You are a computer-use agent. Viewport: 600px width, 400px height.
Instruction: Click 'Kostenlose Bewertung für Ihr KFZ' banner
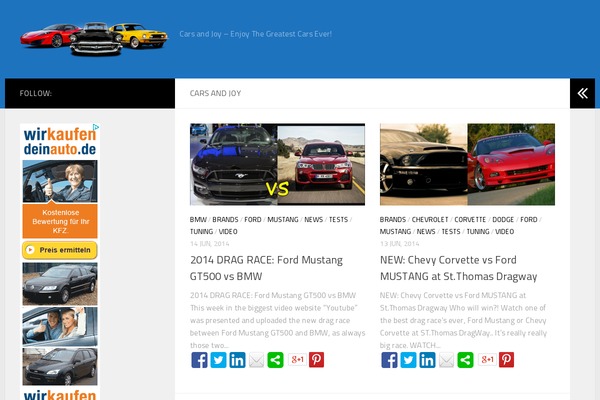[x=60, y=221]
